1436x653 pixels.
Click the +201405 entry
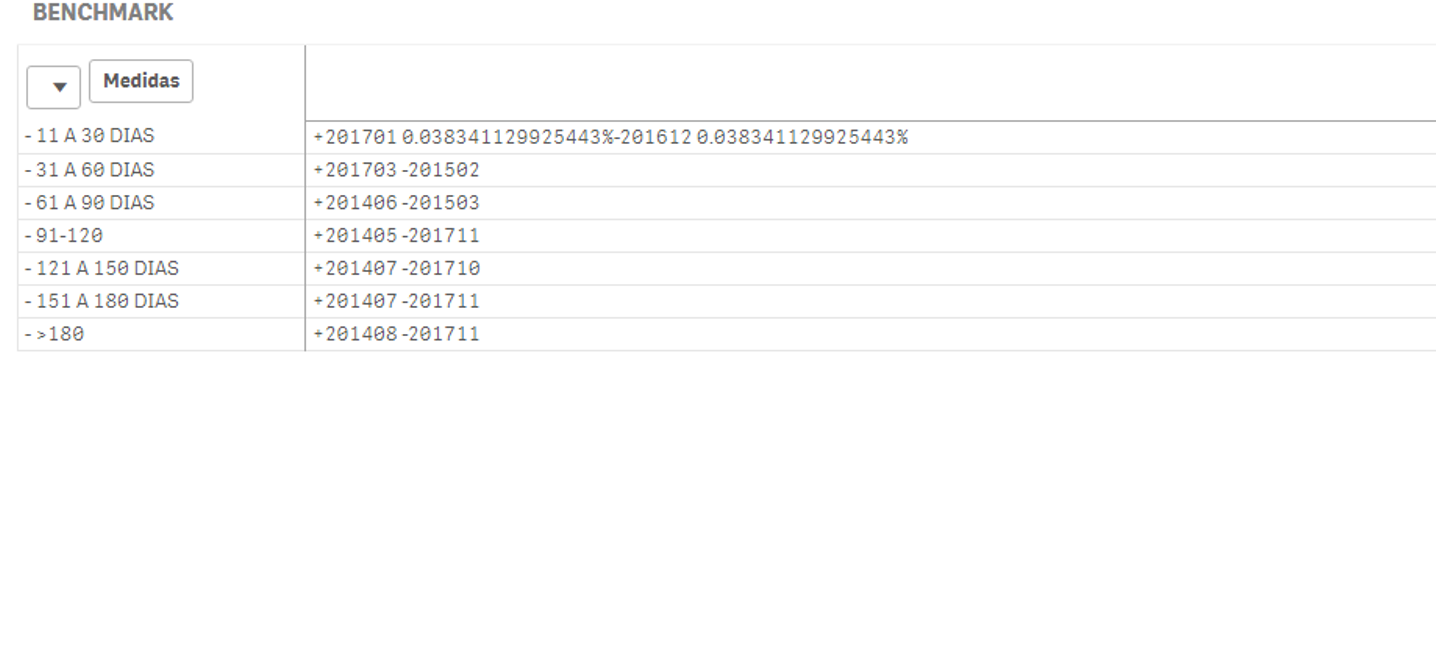[x=355, y=236]
